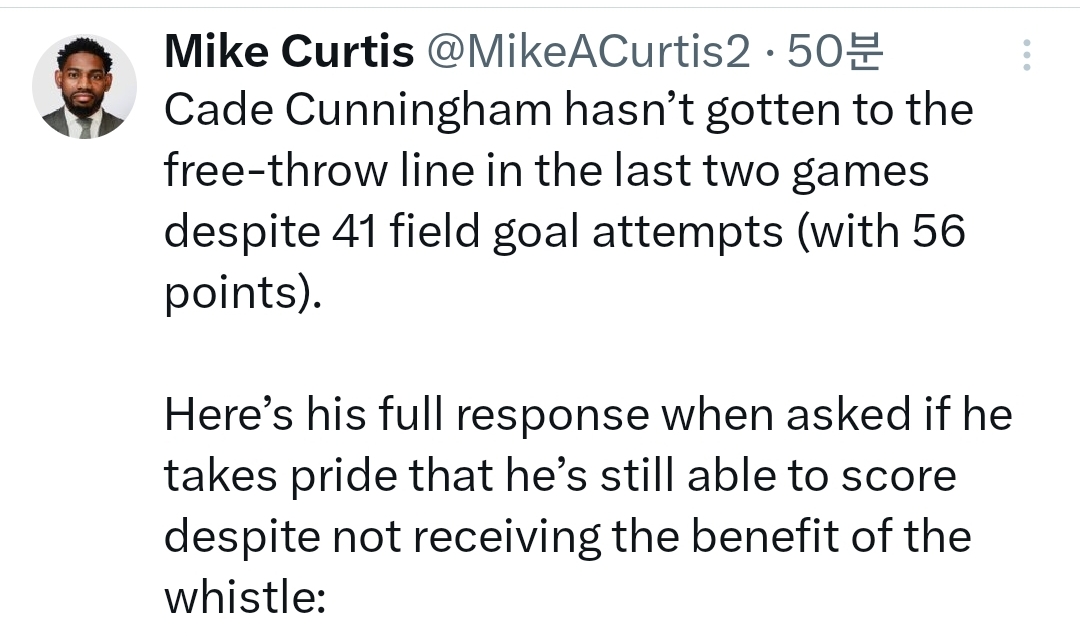The image size is (1080, 636).
Task: Open the three-dot more options menu
Action: point(1027,56)
